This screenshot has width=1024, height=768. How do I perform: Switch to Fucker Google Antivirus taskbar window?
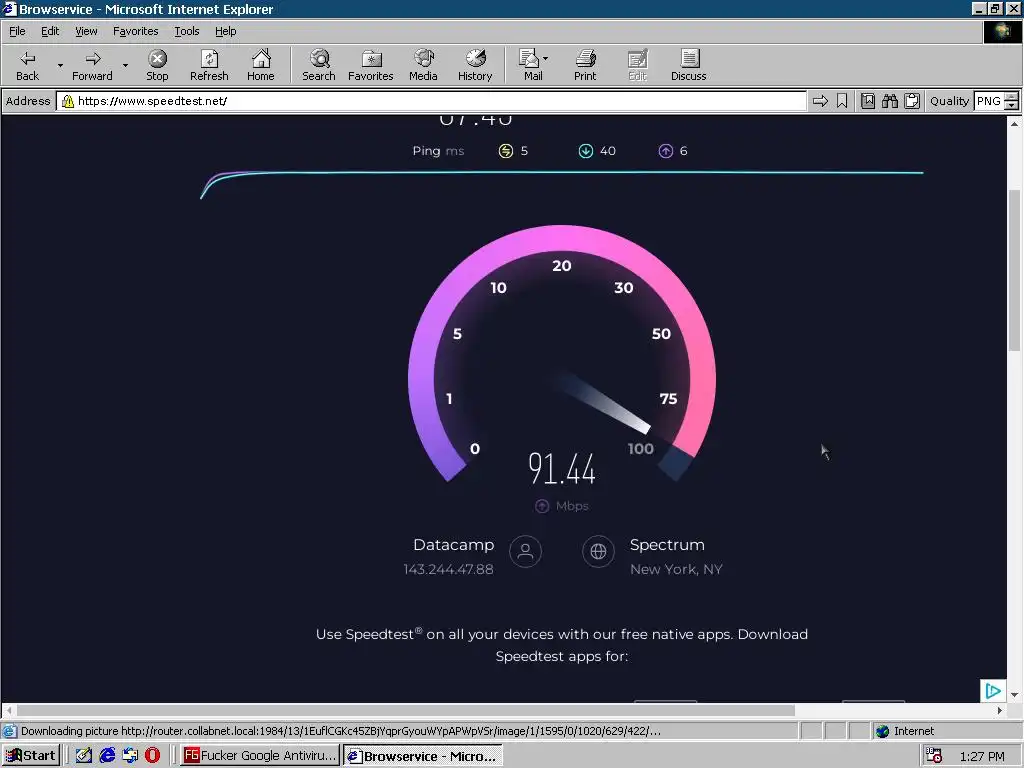click(260, 756)
